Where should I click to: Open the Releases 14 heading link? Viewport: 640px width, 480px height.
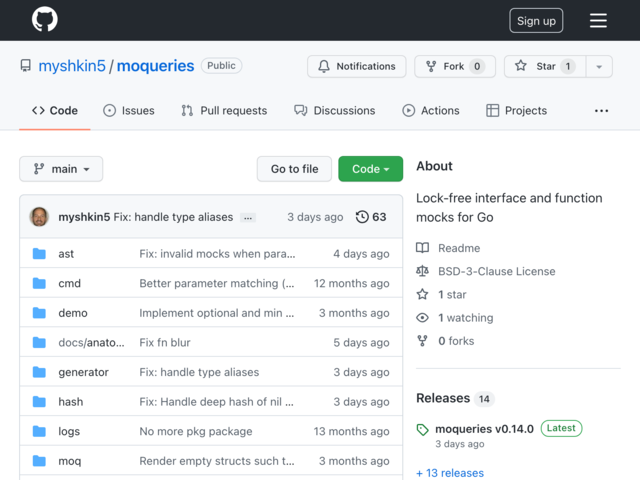pyautogui.click(x=455, y=398)
